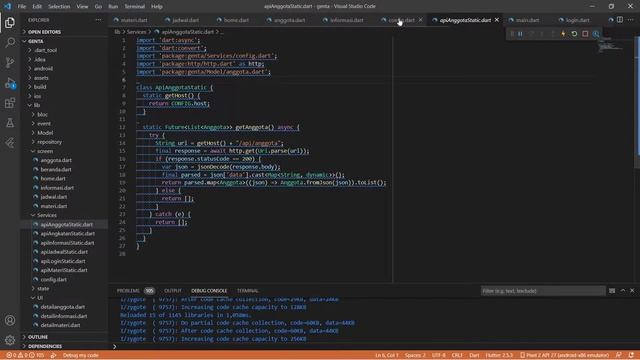Click feedback icon in status bar
Viewport: 640px width, 360px height.
coord(619,355)
